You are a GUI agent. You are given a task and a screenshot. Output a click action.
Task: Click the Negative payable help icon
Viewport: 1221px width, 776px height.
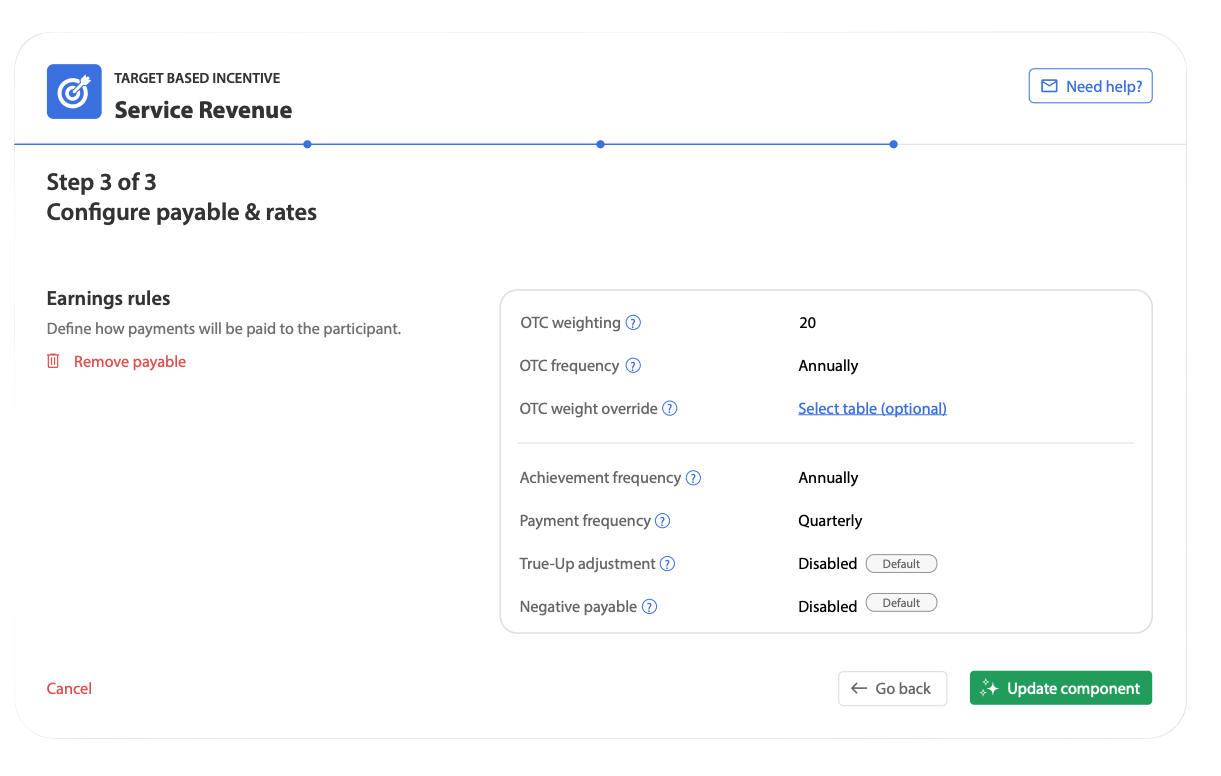click(649, 606)
